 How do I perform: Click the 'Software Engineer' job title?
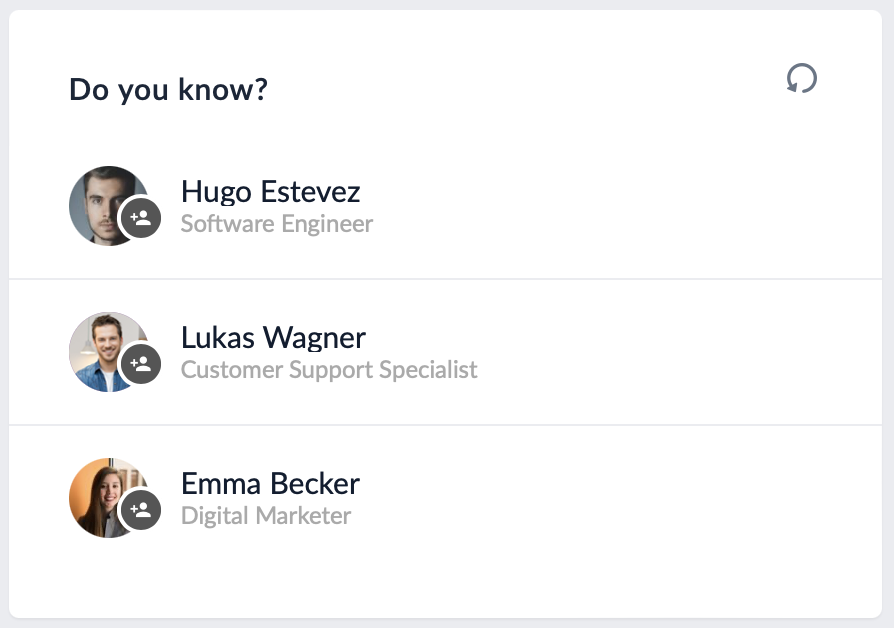coord(276,224)
